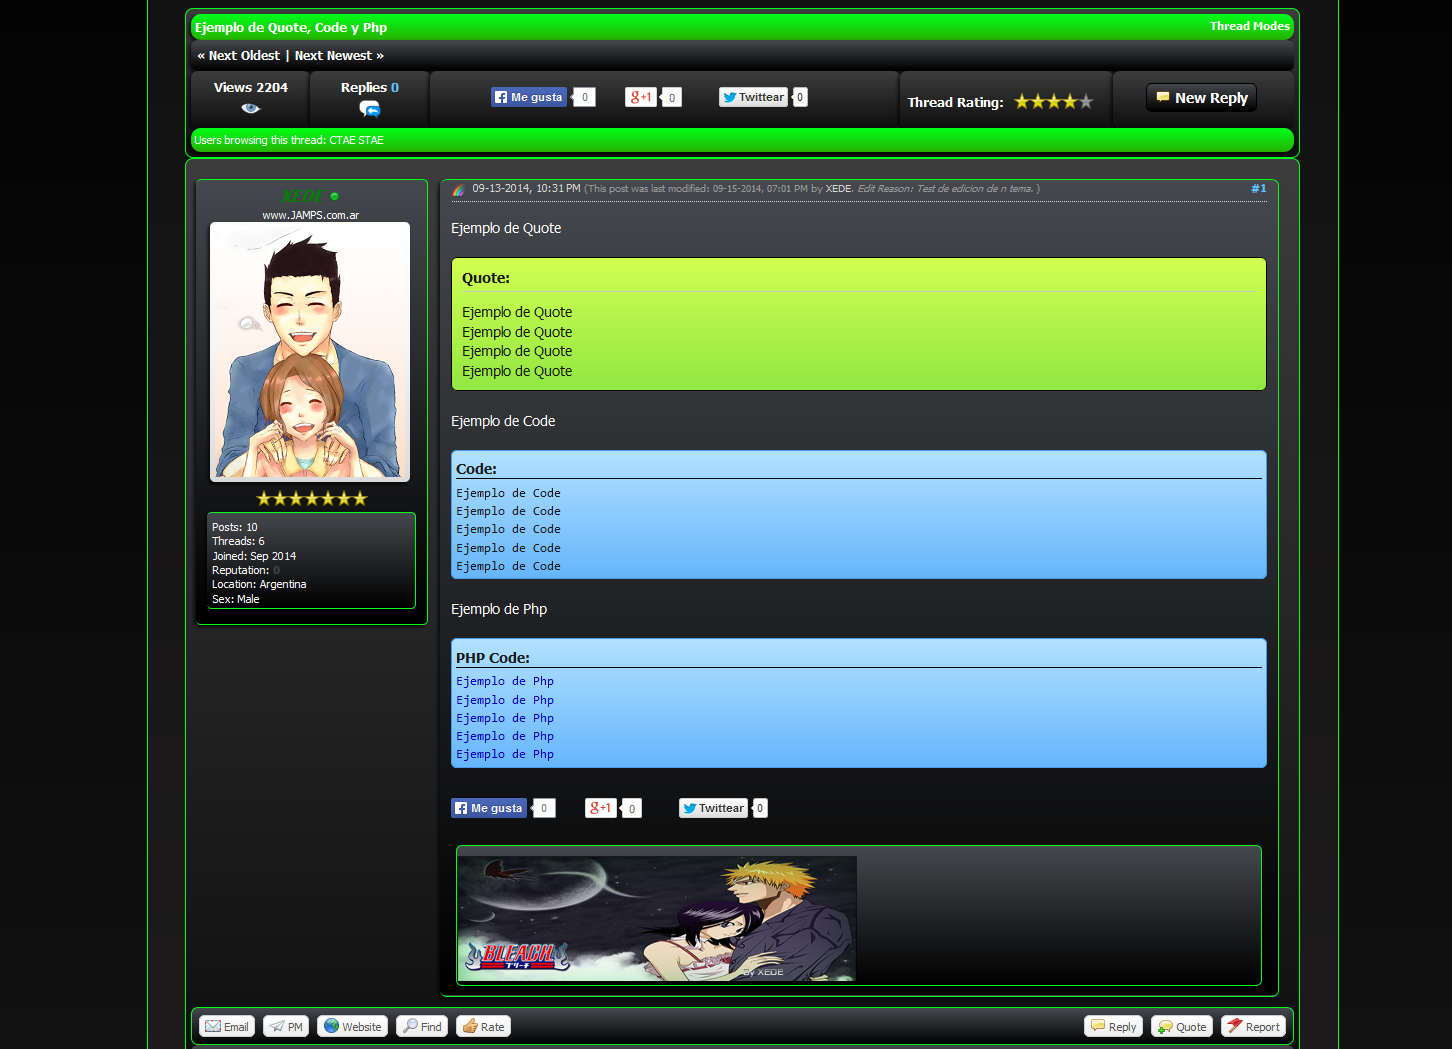Report this post
This screenshot has width=1452, height=1049.
(x=1253, y=1027)
